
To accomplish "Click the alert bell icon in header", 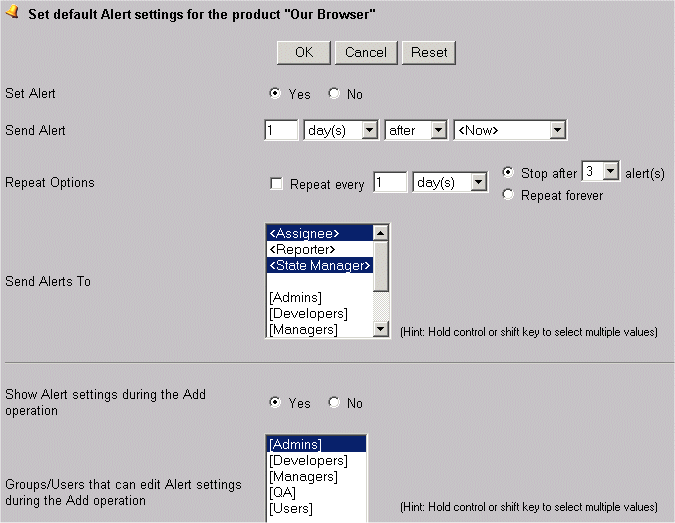I will [13, 16].
